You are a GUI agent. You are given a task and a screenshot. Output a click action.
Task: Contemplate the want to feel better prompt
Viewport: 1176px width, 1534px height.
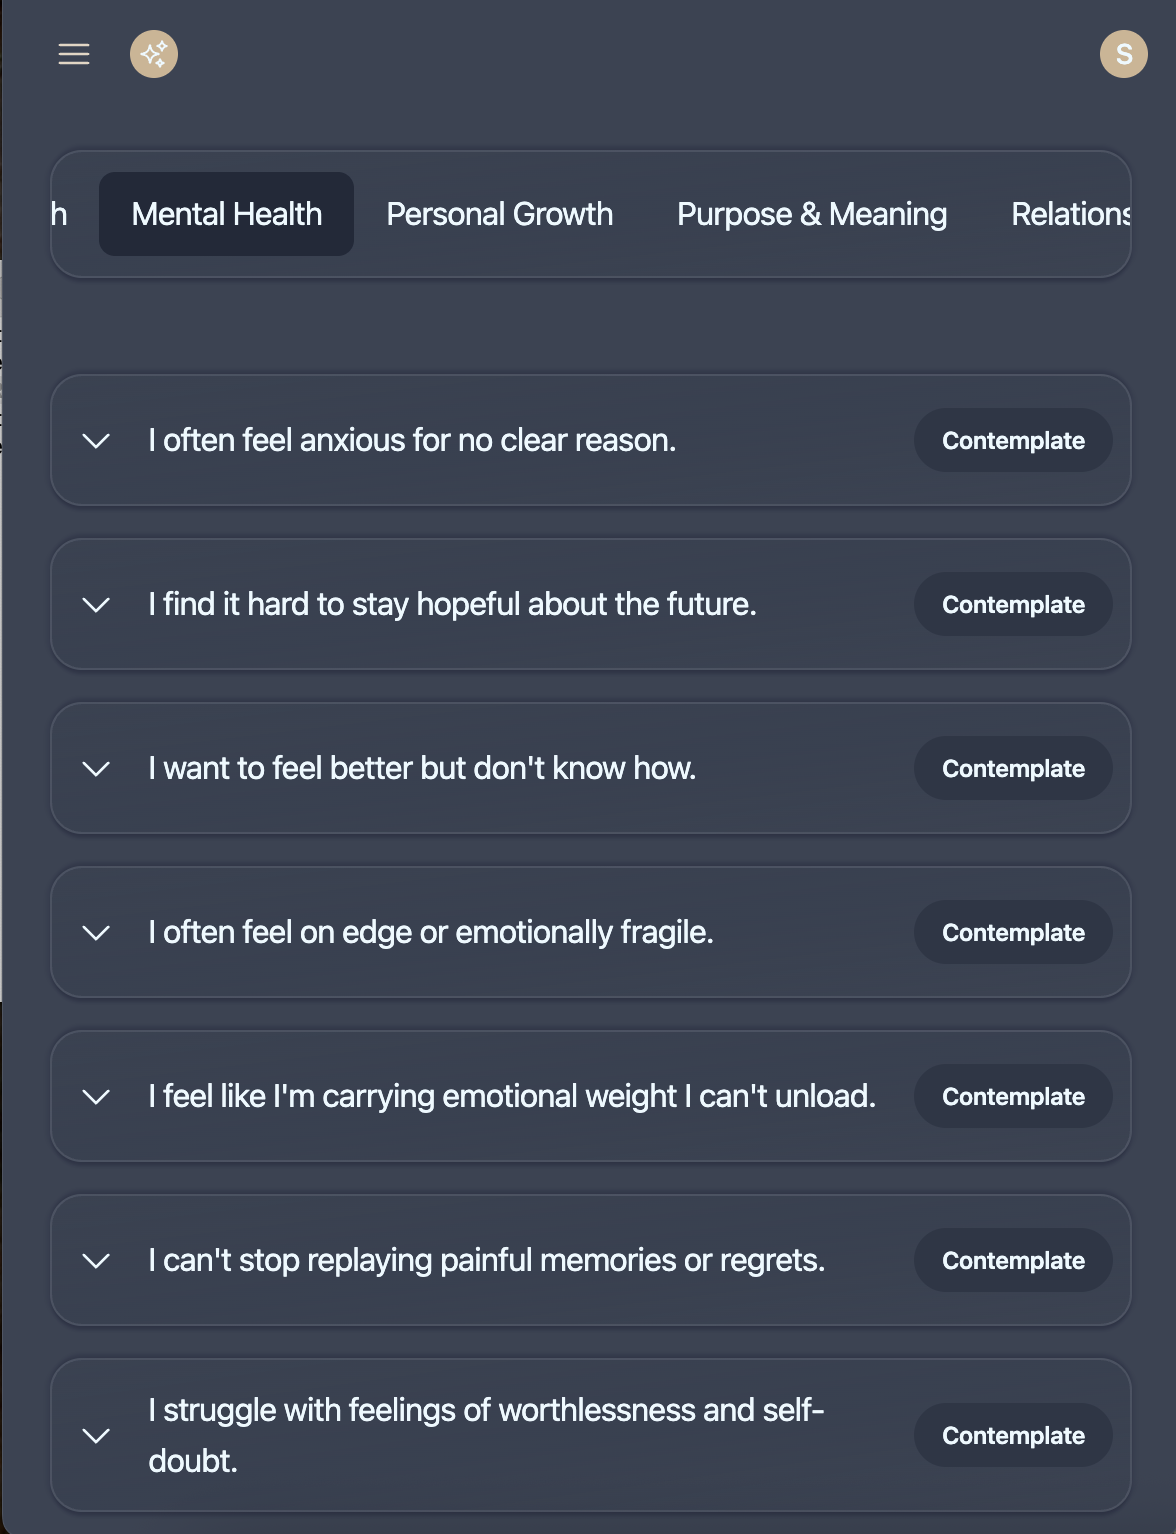[x=1012, y=768]
